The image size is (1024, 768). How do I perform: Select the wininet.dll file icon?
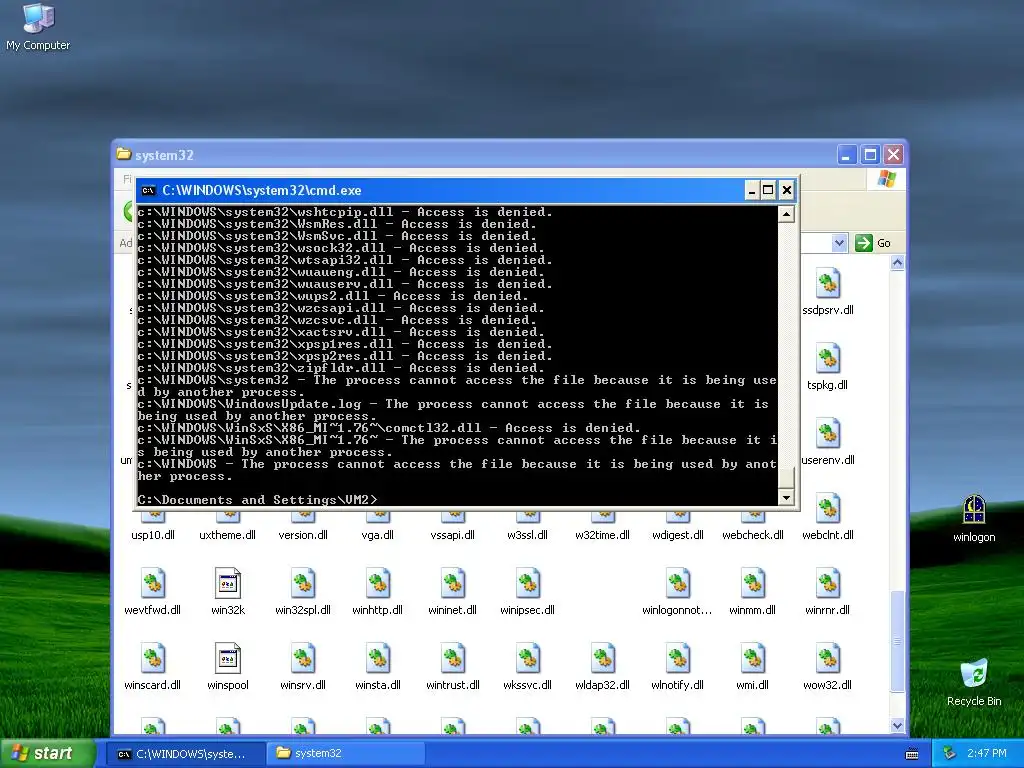pos(453,583)
